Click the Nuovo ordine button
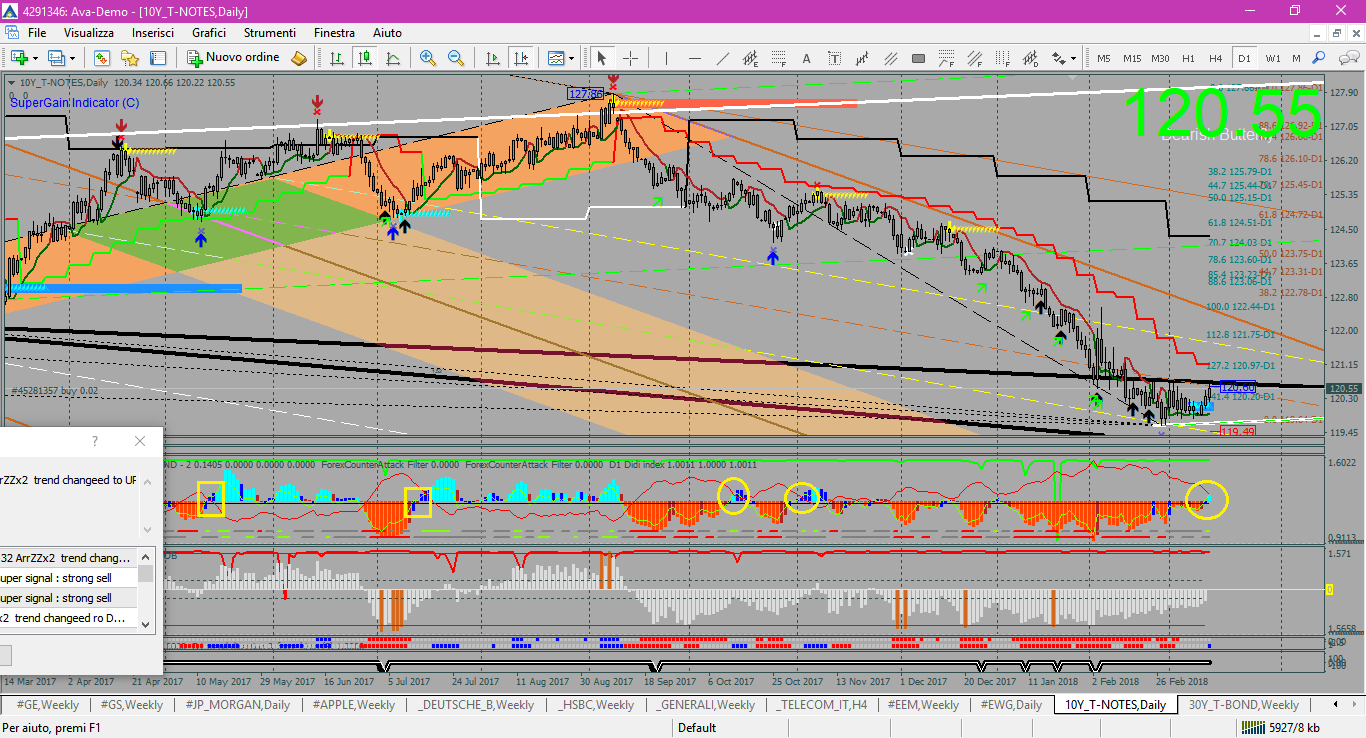The height and width of the screenshot is (738, 1366). point(234,58)
